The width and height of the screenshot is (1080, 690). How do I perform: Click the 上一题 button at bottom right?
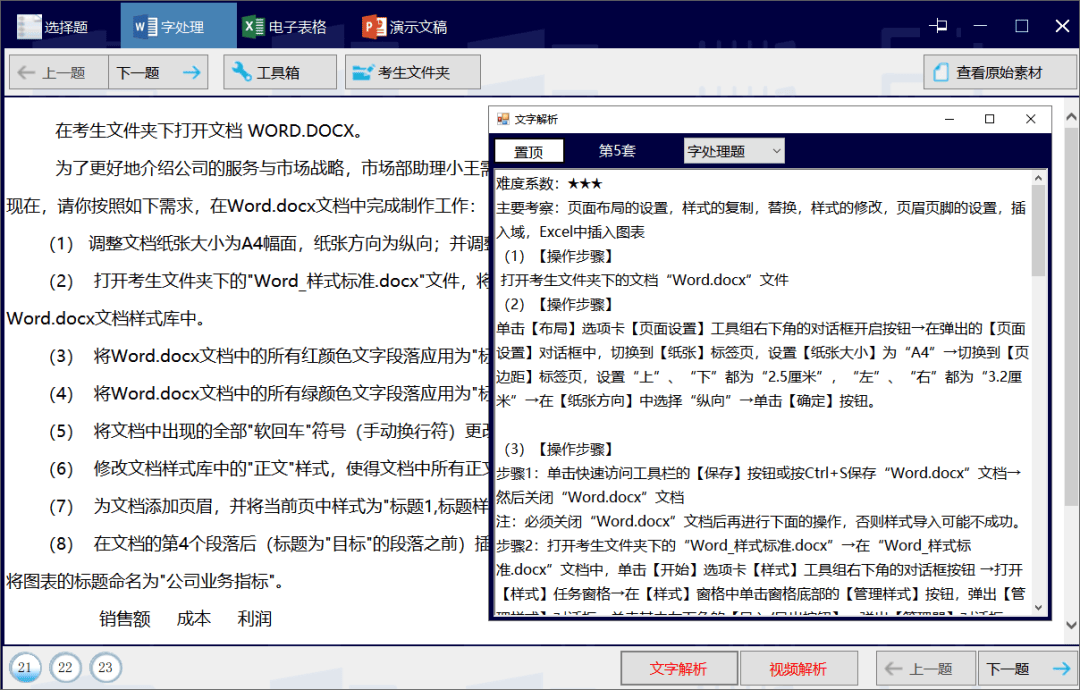(x=923, y=667)
